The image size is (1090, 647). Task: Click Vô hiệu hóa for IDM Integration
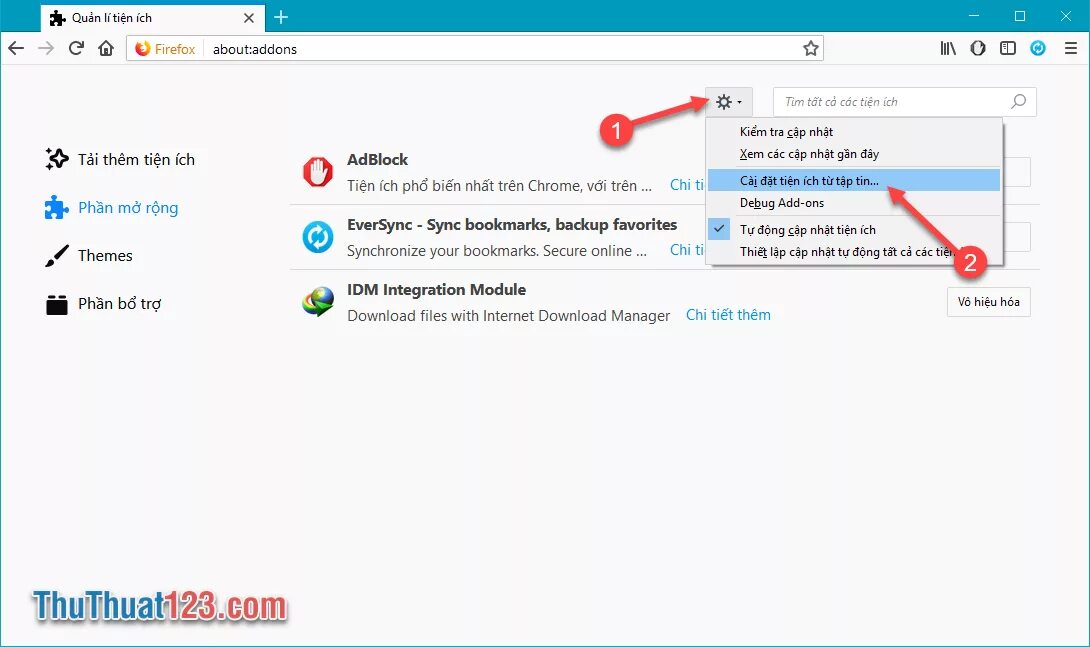(989, 302)
